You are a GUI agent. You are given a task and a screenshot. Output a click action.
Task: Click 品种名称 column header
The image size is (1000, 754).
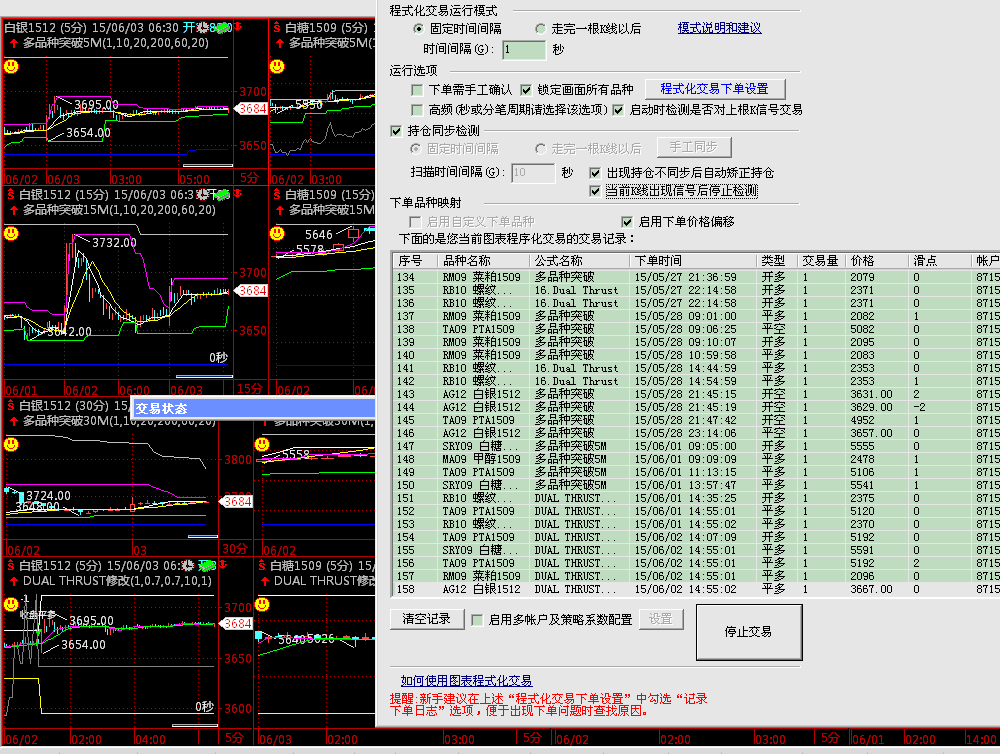(483, 261)
